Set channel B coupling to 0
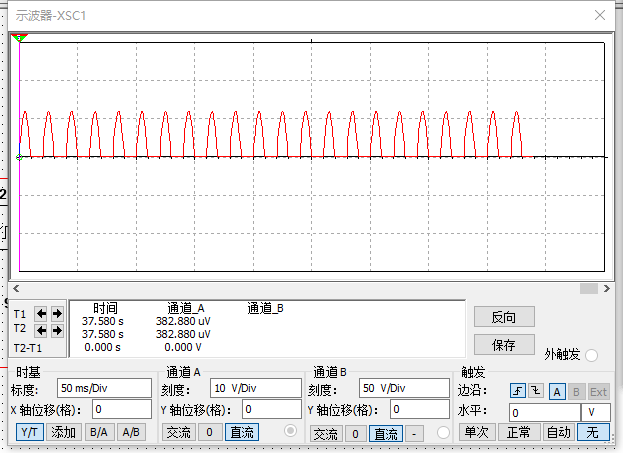This screenshot has height=453, width=623. click(x=355, y=434)
